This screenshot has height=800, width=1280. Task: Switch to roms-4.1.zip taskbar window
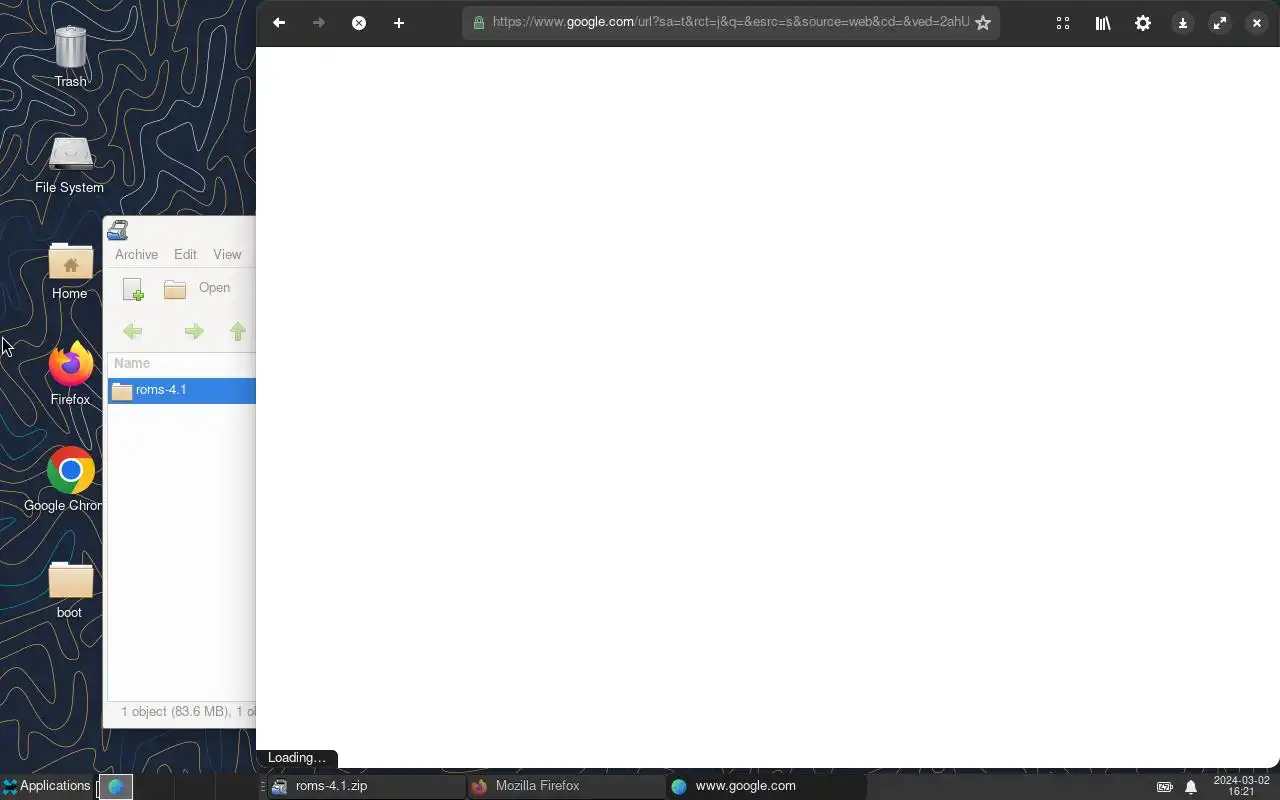pyautogui.click(x=365, y=786)
